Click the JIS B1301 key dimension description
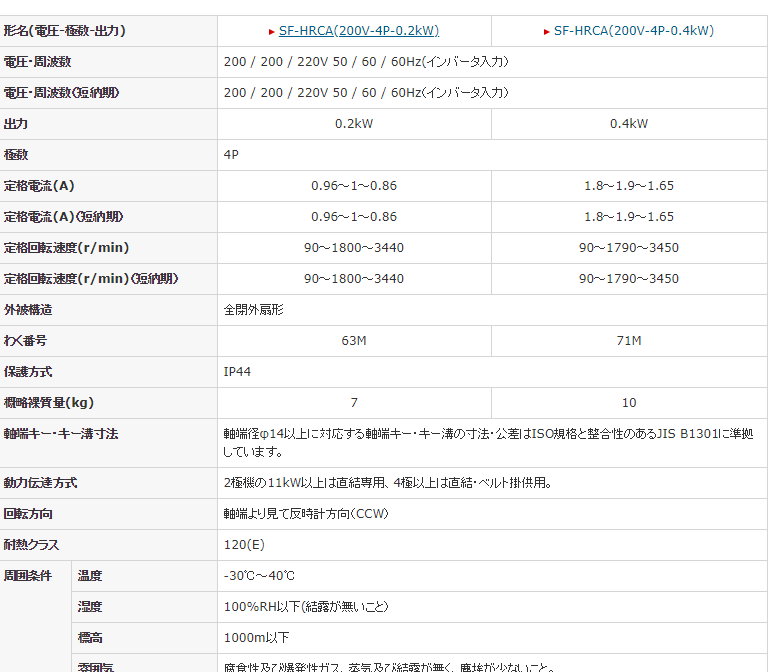 (x=488, y=443)
